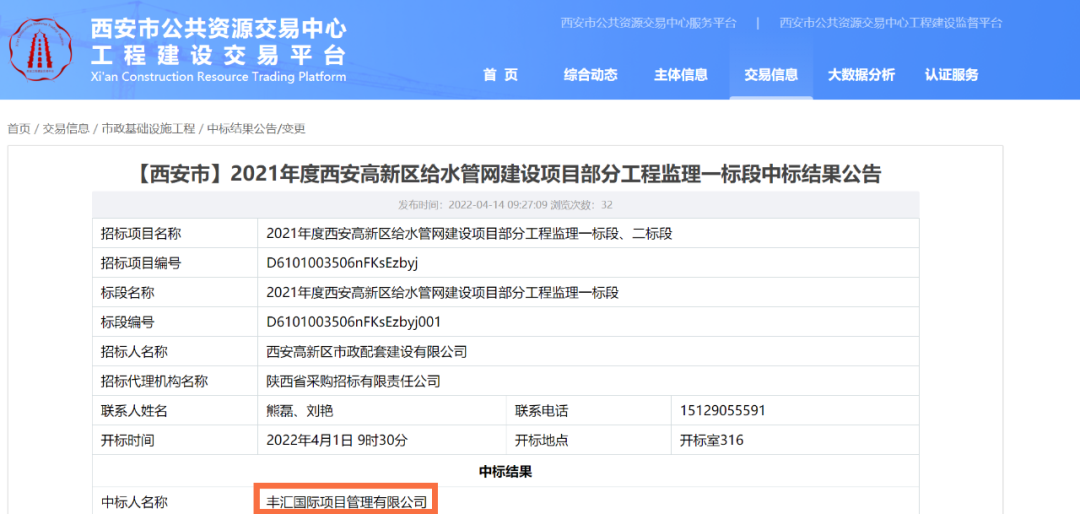
Task: Click the 中标结果公告/变更 breadcrumb link
Action: pyautogui.click(x=256, y=128)
